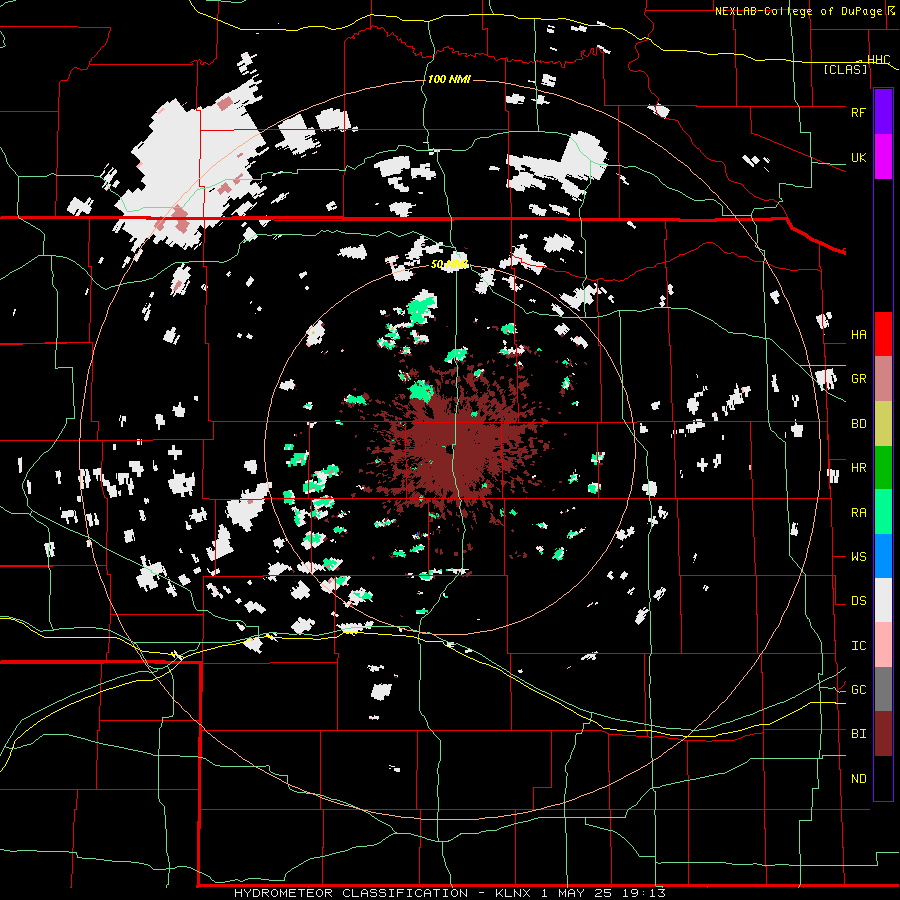
Task: Pick the HR dark green swatch
Action: click(x=883, y=467)
